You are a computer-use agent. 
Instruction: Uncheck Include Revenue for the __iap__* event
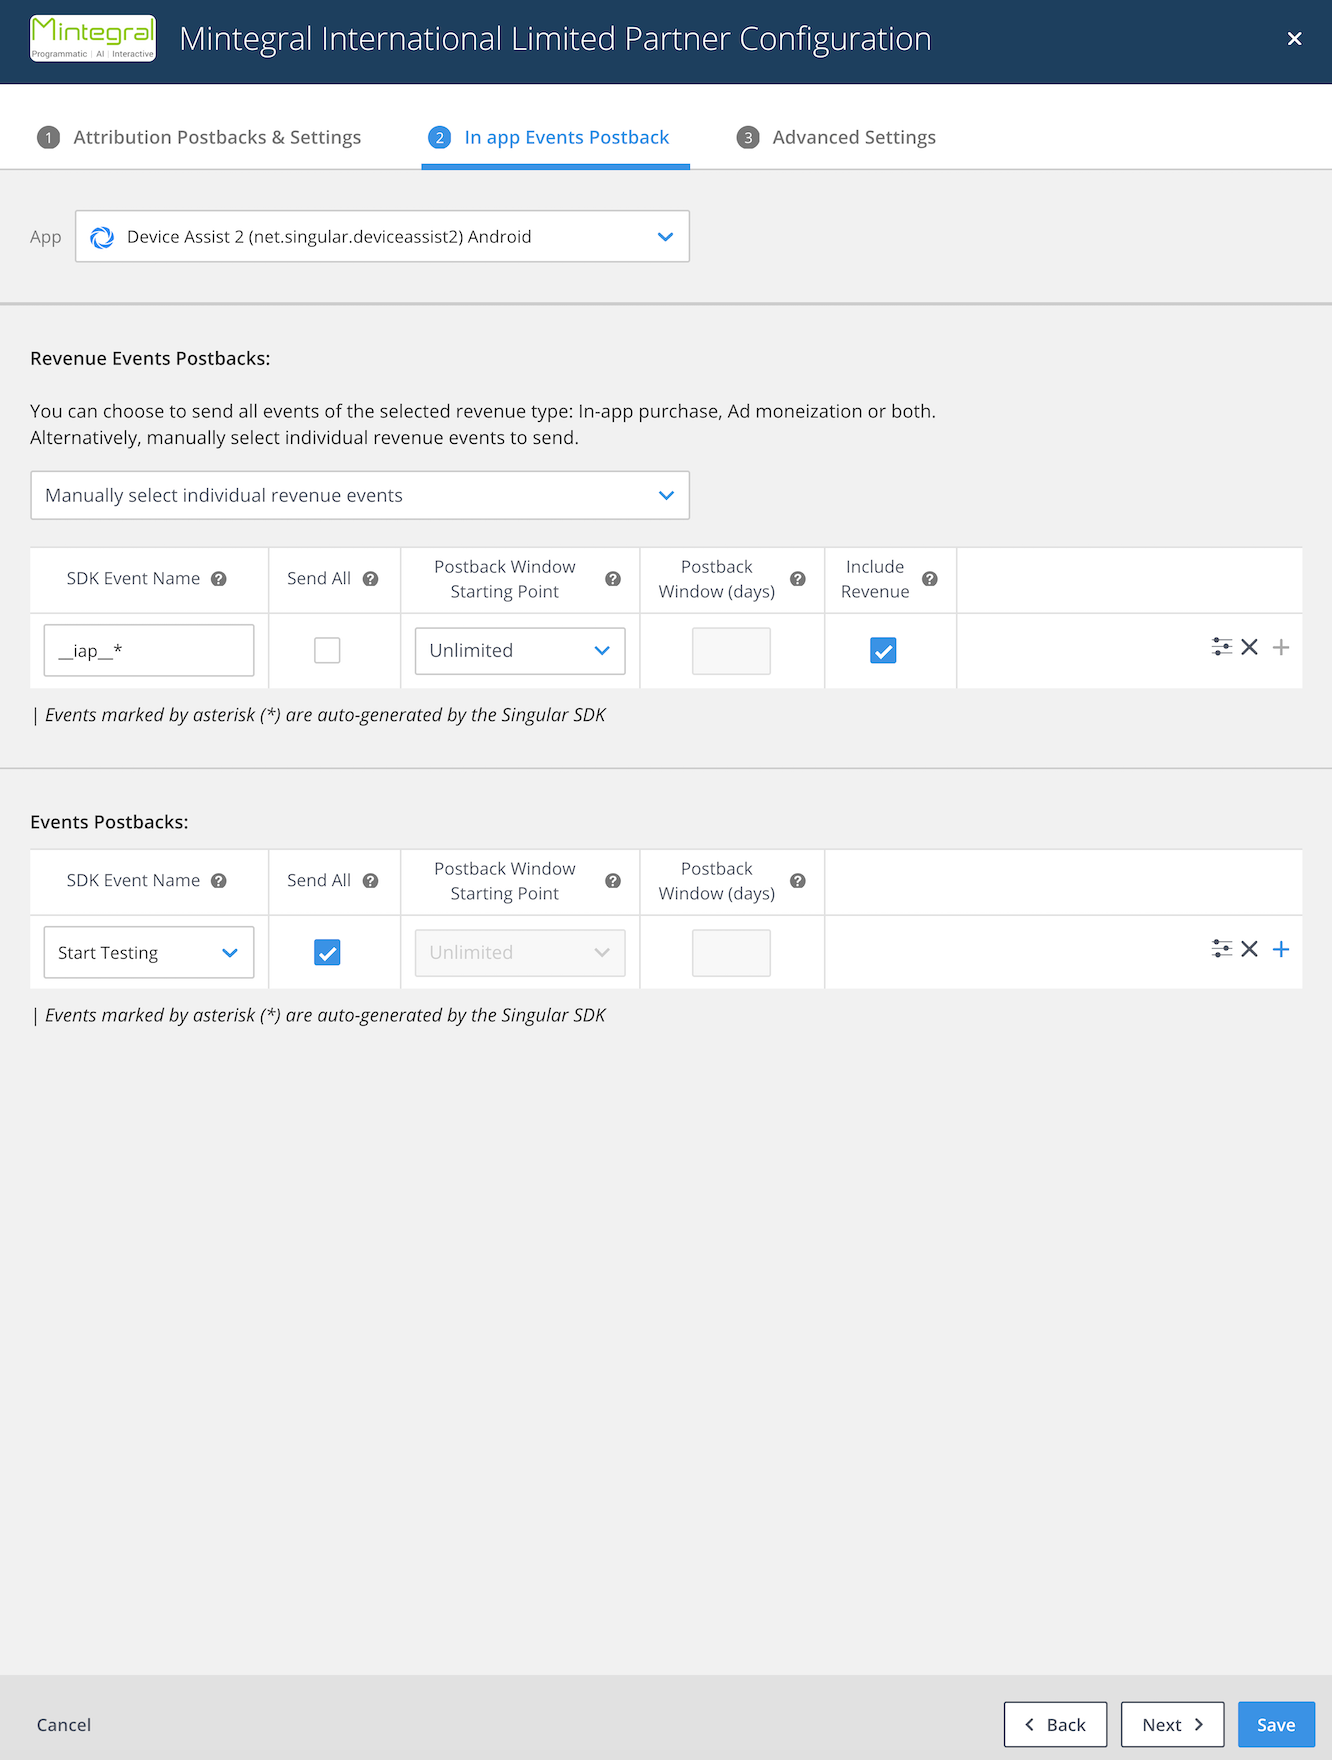coord(883,650)
